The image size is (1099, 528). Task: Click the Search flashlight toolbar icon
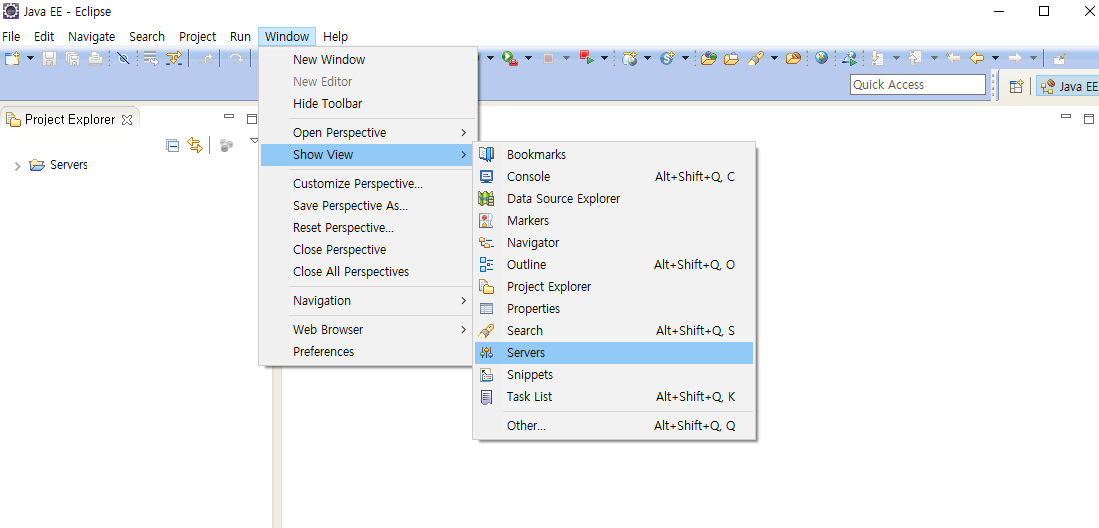756,59
